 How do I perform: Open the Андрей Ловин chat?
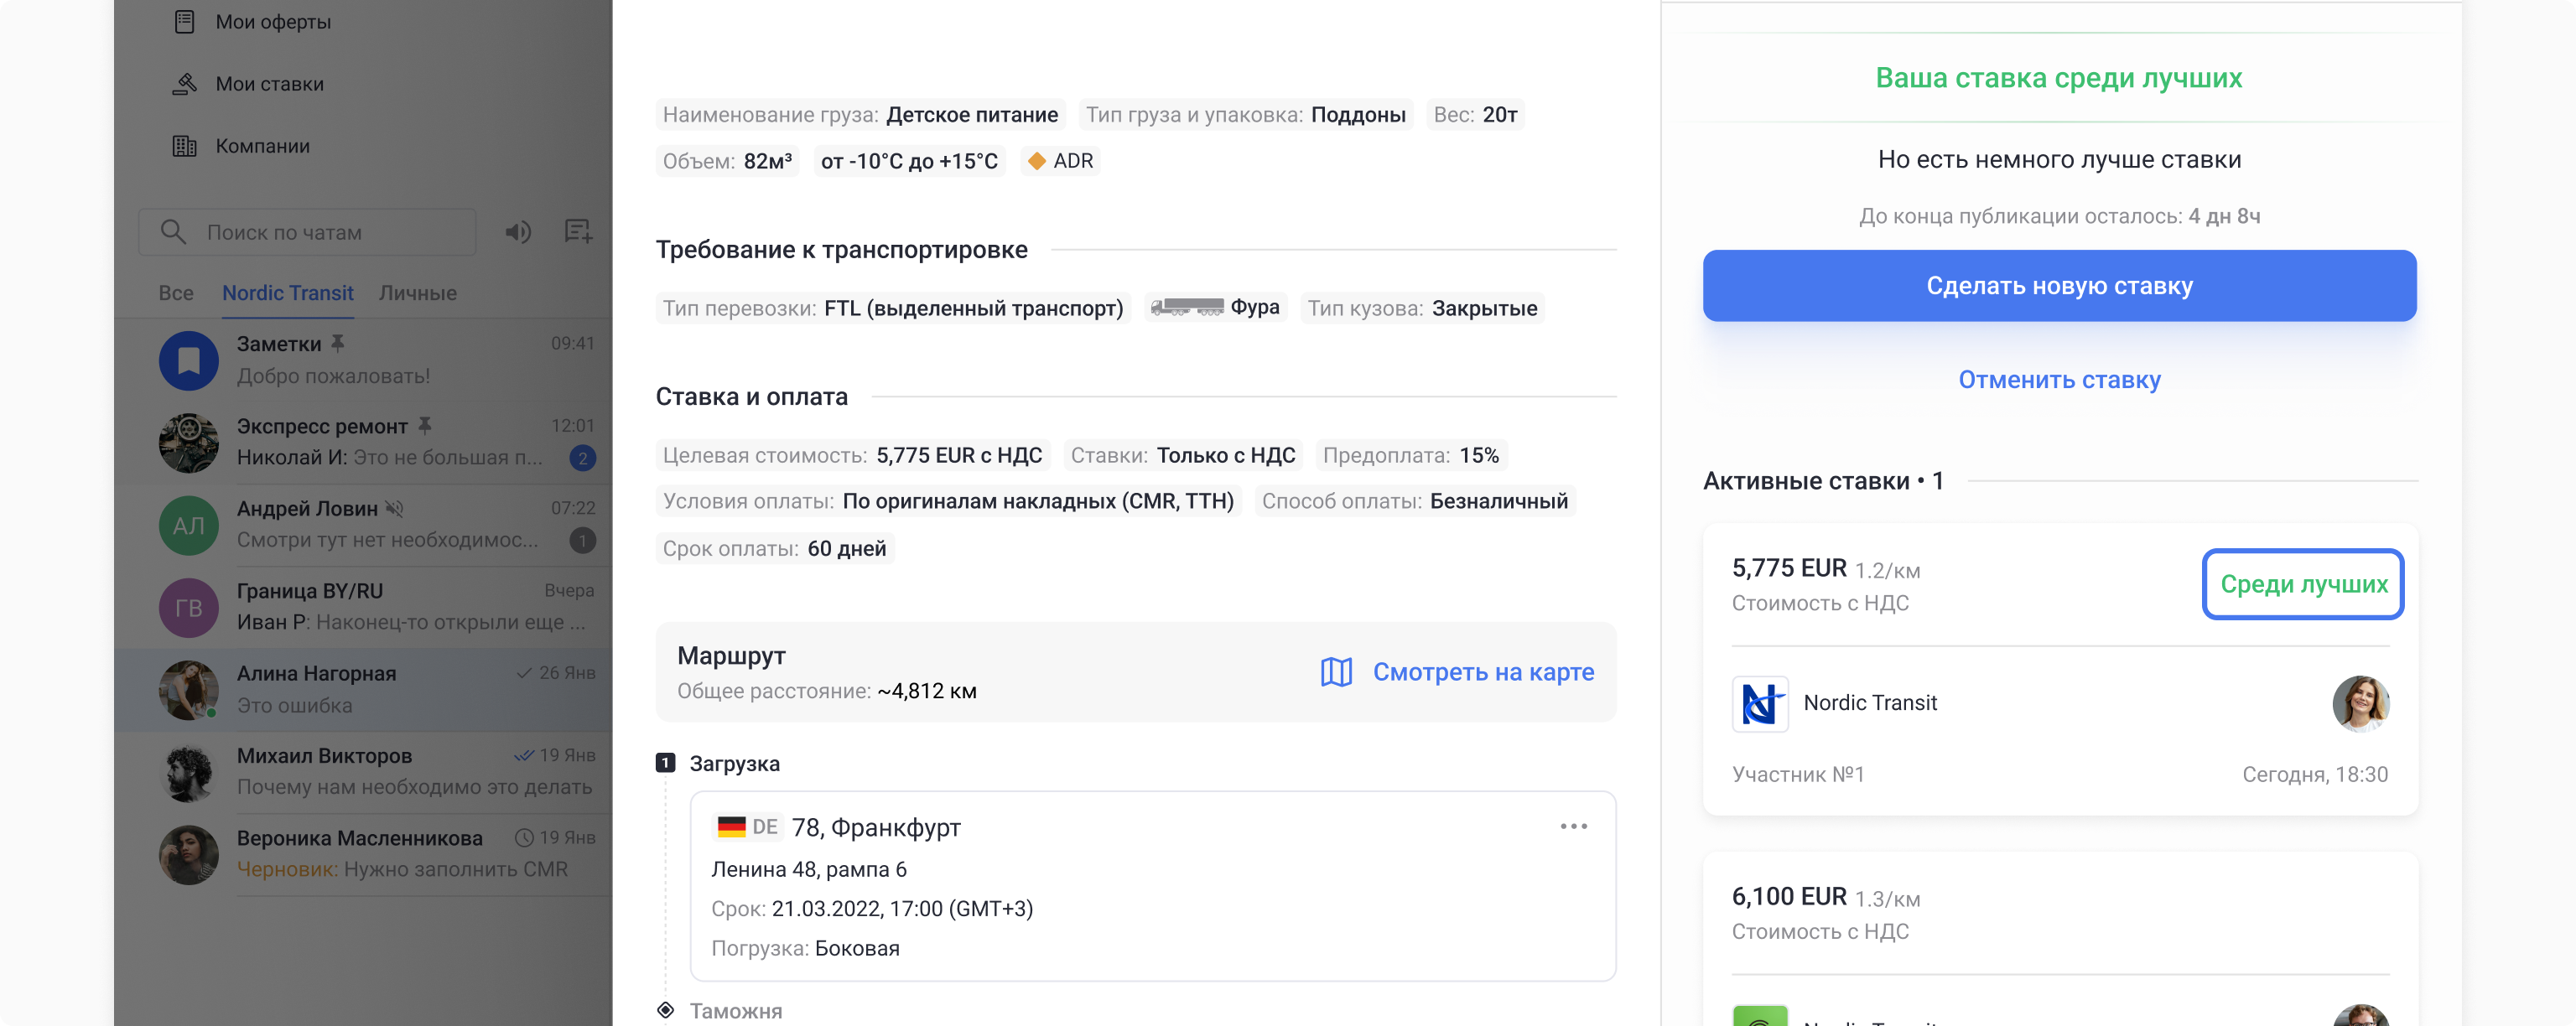pos(364,525)
